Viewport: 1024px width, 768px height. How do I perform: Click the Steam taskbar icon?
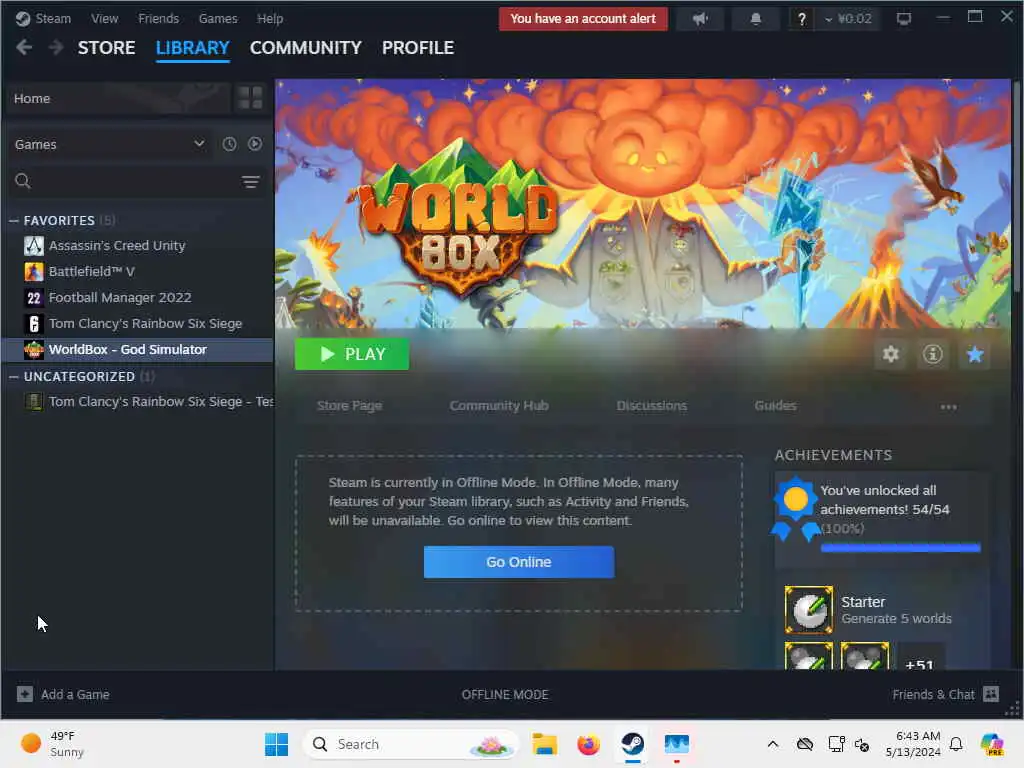point(632,744)
